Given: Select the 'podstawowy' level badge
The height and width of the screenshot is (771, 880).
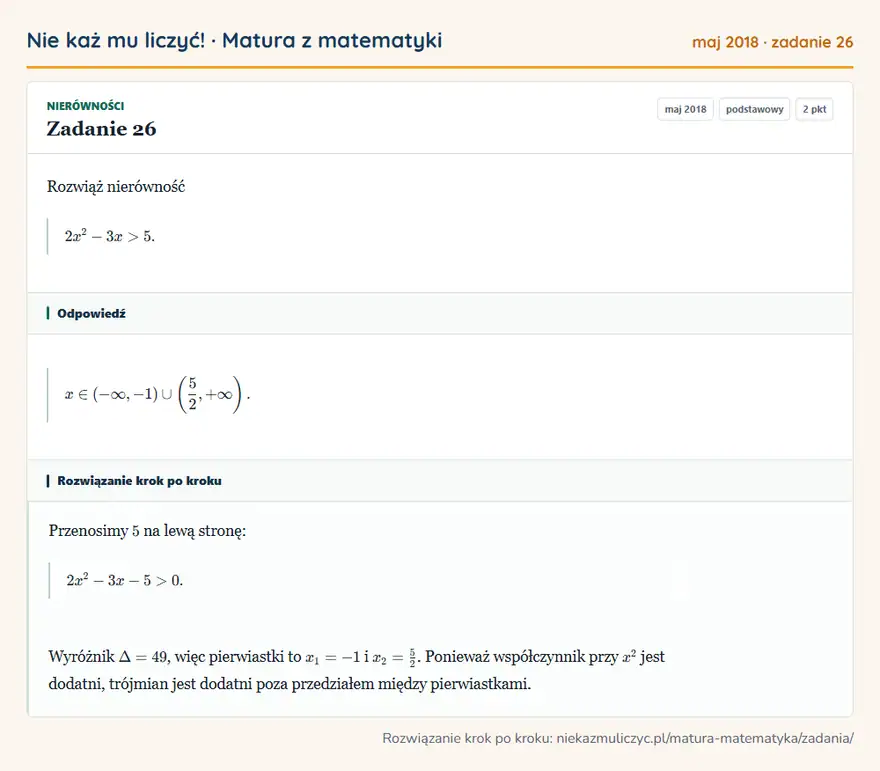Looking at the screenshot, I should point(754,109).
